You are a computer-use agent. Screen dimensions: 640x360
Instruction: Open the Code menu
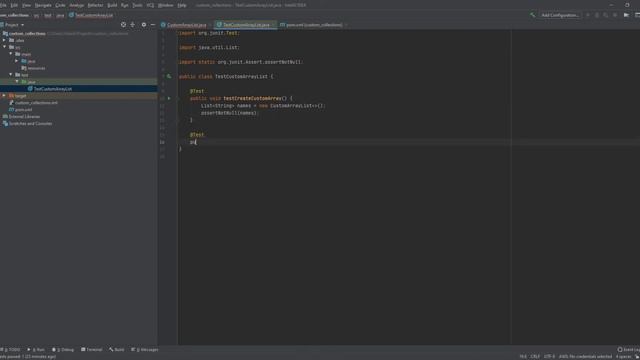click(x=60, y=5)
